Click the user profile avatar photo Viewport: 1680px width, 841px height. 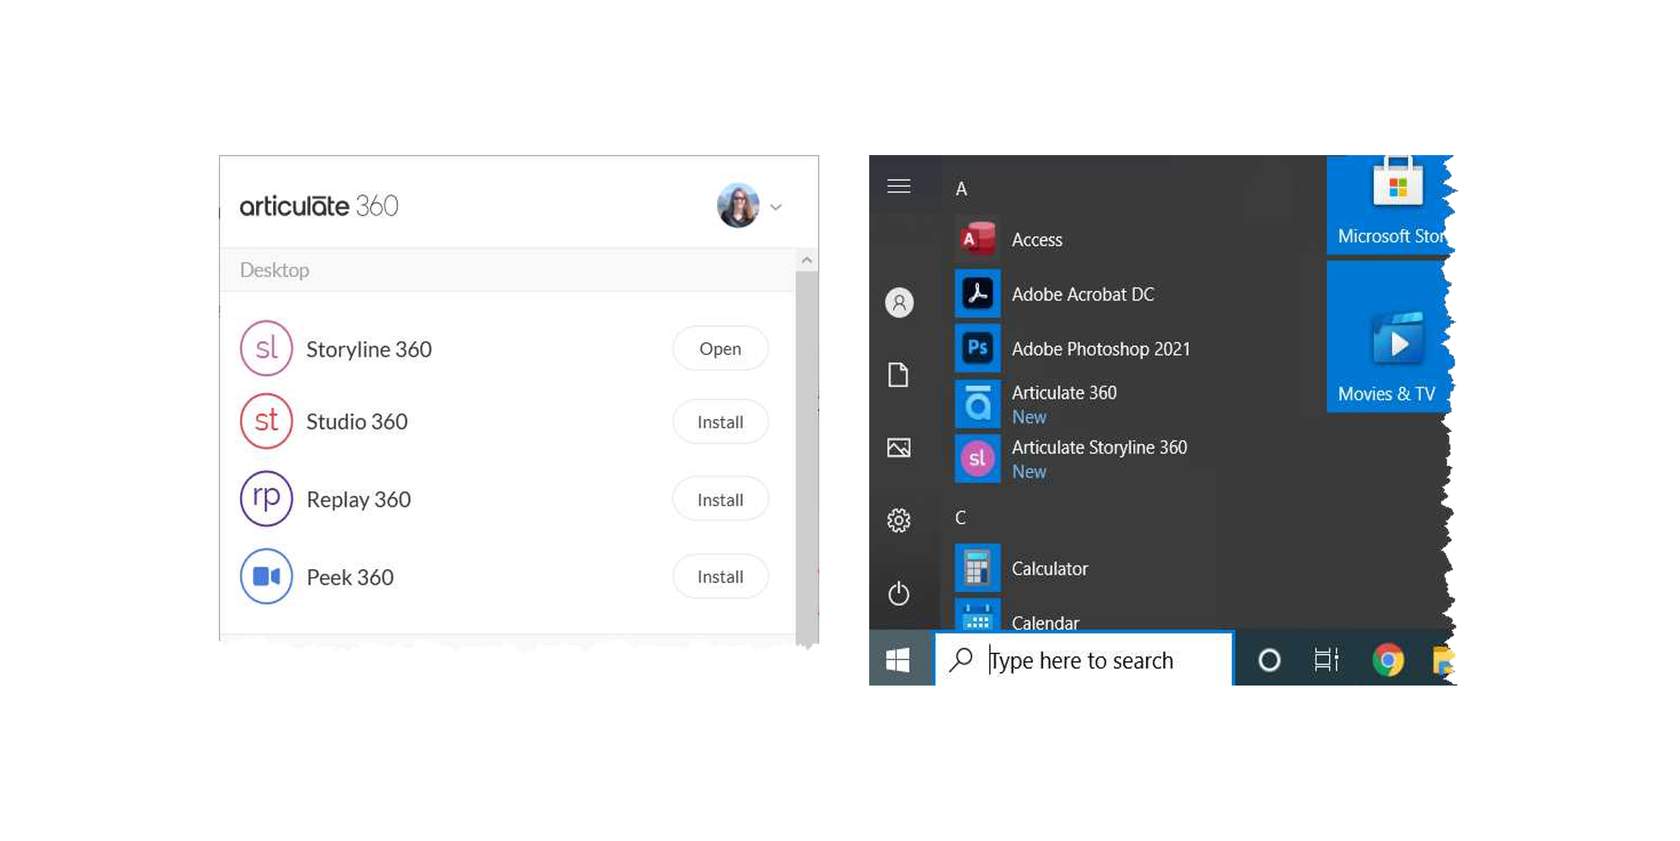[x=738, y=206]
